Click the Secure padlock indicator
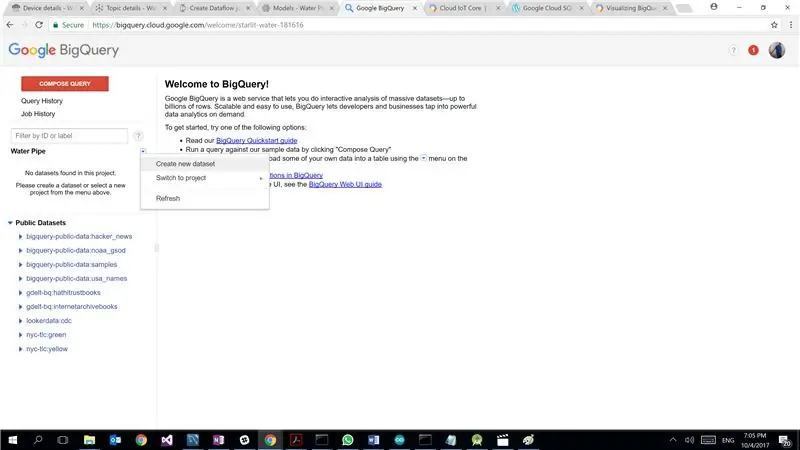 [x=68, y=24]
